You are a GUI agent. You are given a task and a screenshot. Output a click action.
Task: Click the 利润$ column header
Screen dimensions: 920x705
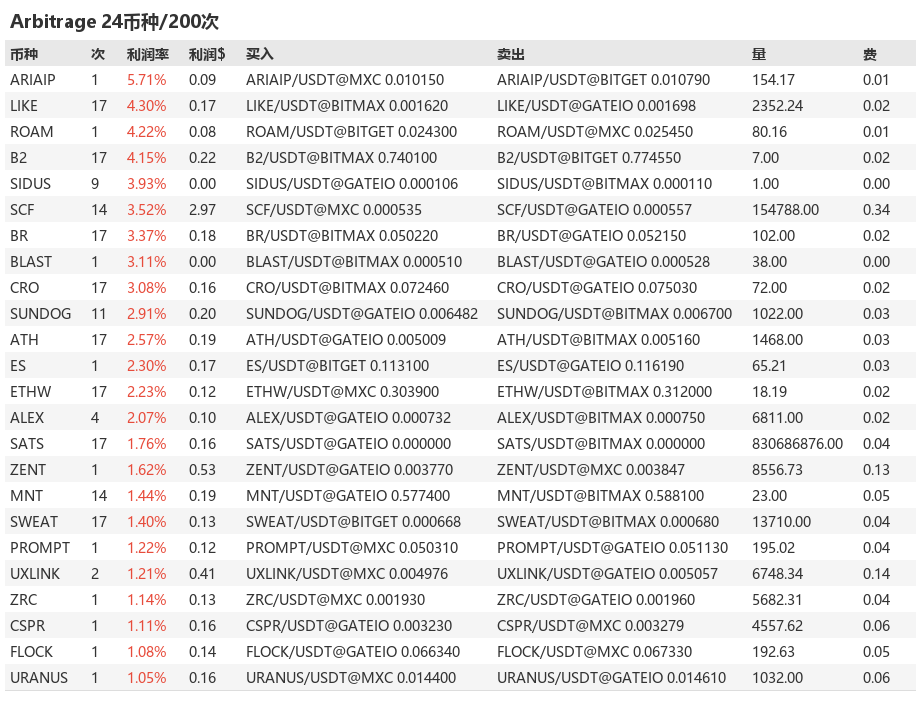coord(207,55)
